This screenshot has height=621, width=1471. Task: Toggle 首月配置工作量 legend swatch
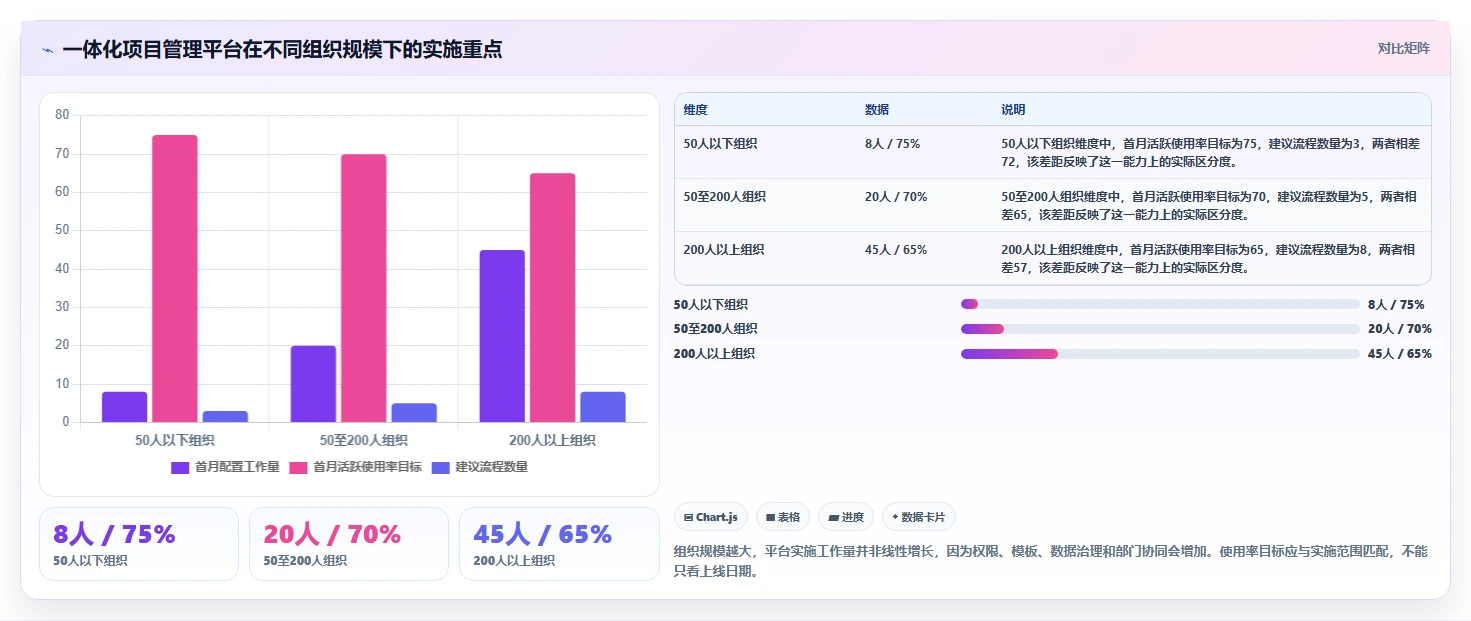pos(180,467)
